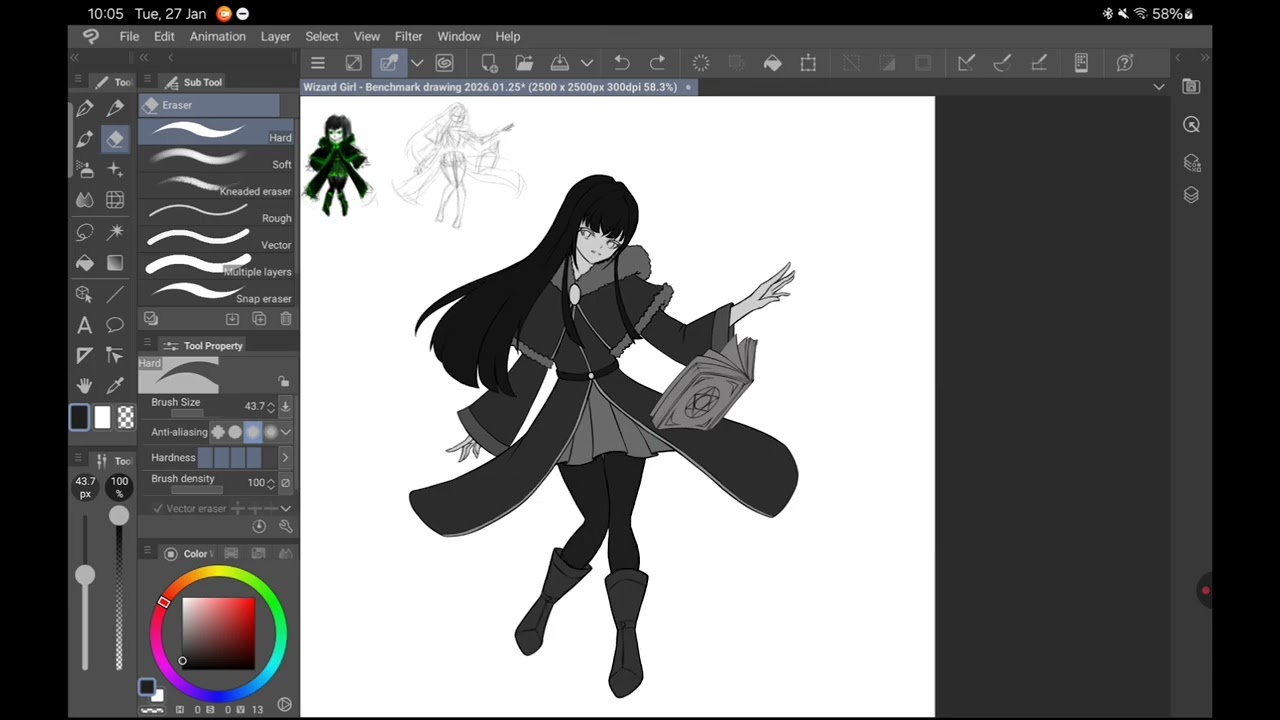Click the Delete sub tool trash icon

tap(286, 319)
